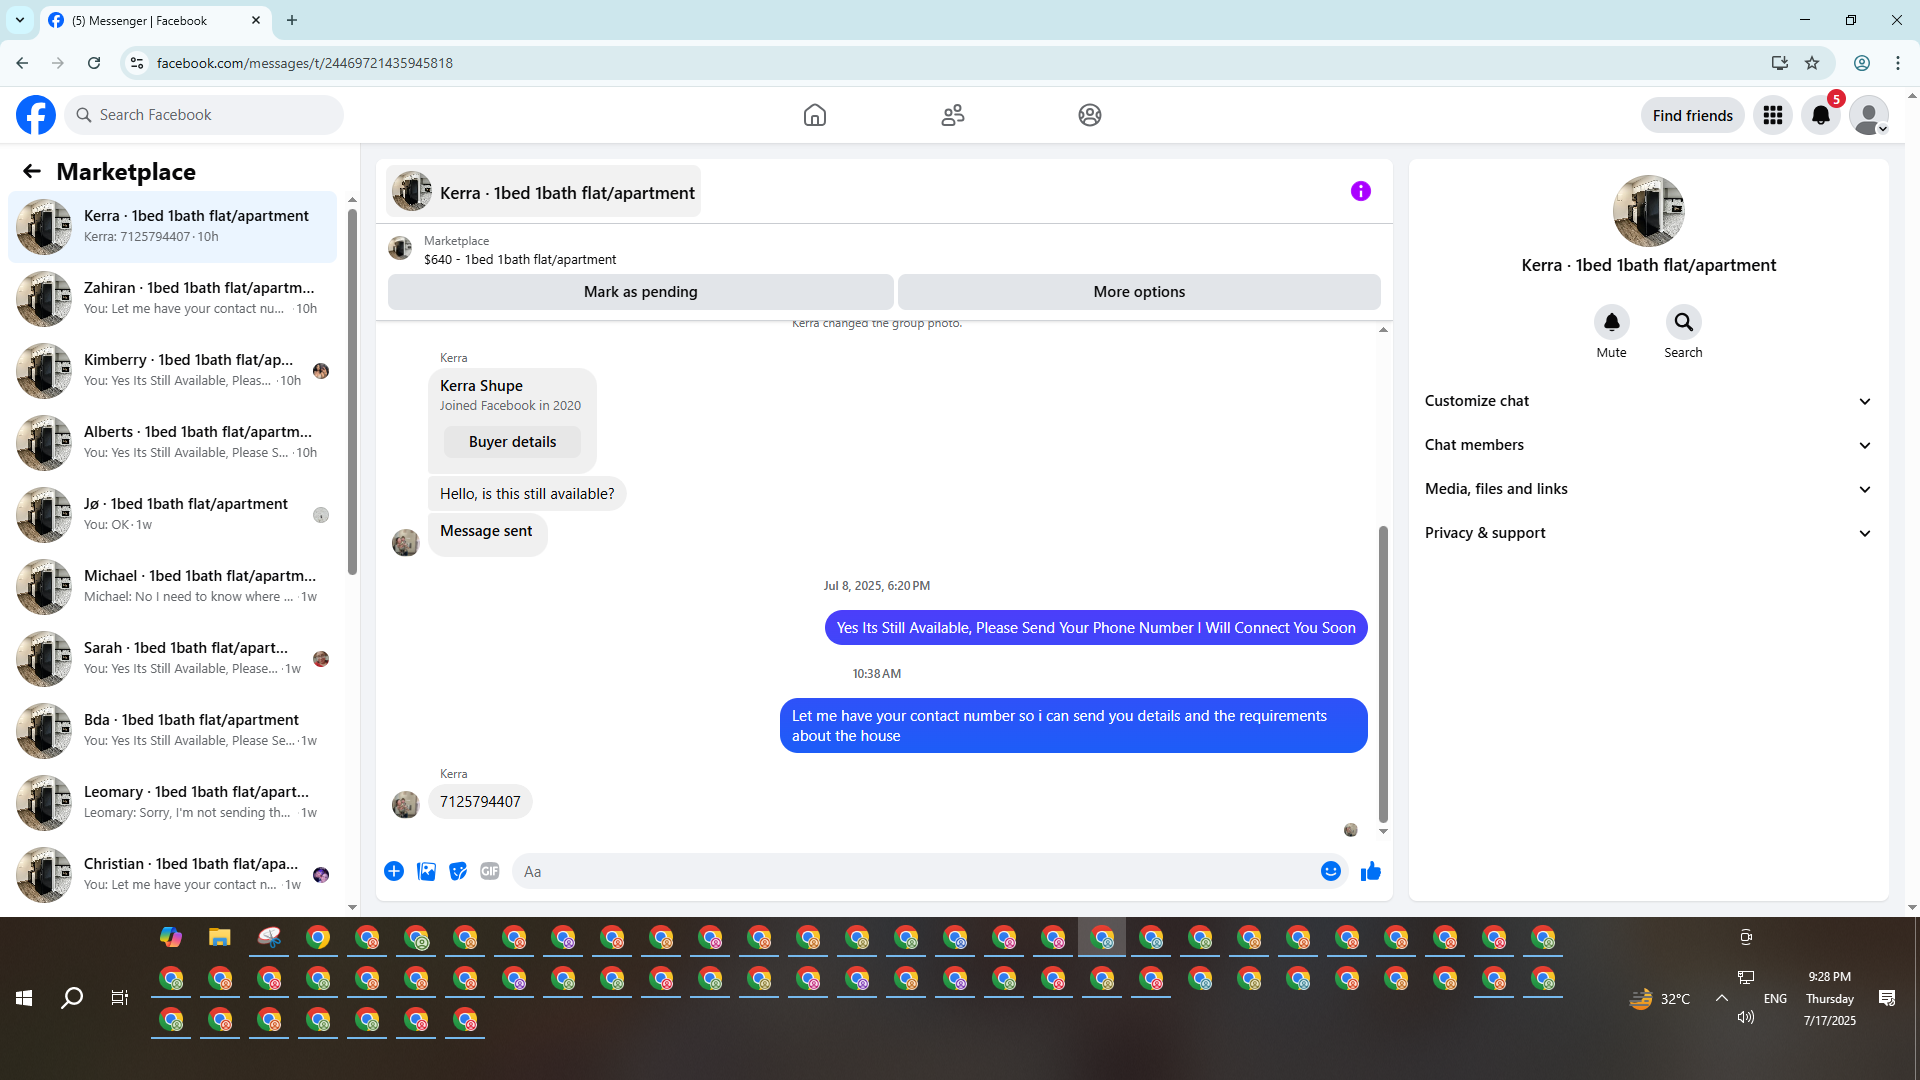Open the account profile avatar menu
The image size is (1920, 1080).
pyautogui.click(x=1869, y=115)
